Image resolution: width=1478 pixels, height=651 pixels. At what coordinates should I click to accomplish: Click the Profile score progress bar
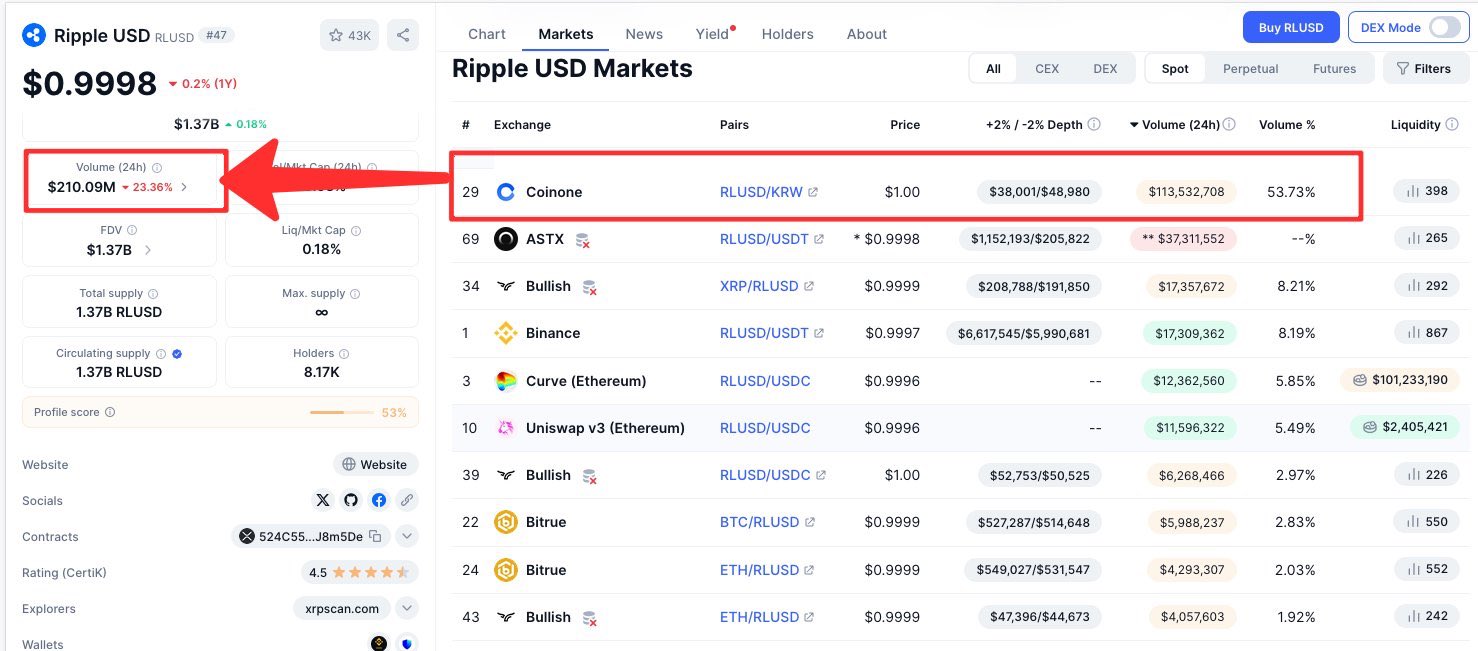(342, 412)
